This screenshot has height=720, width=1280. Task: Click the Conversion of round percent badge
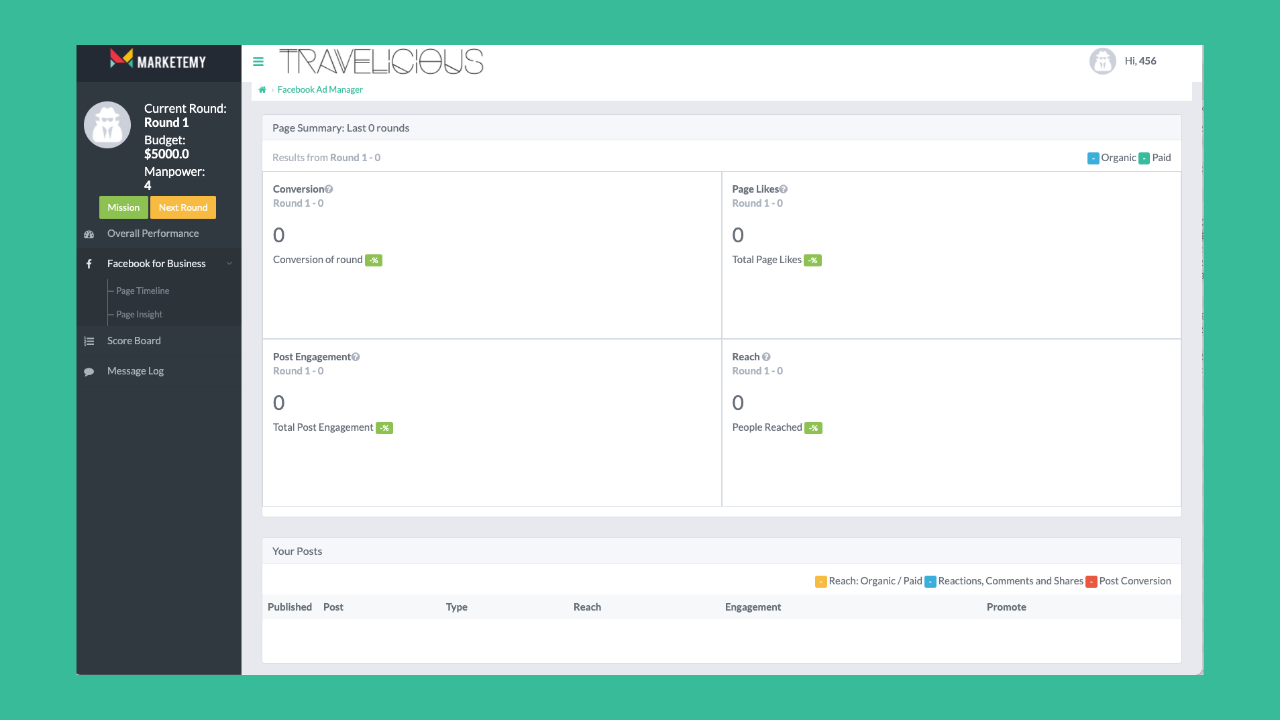373,260
